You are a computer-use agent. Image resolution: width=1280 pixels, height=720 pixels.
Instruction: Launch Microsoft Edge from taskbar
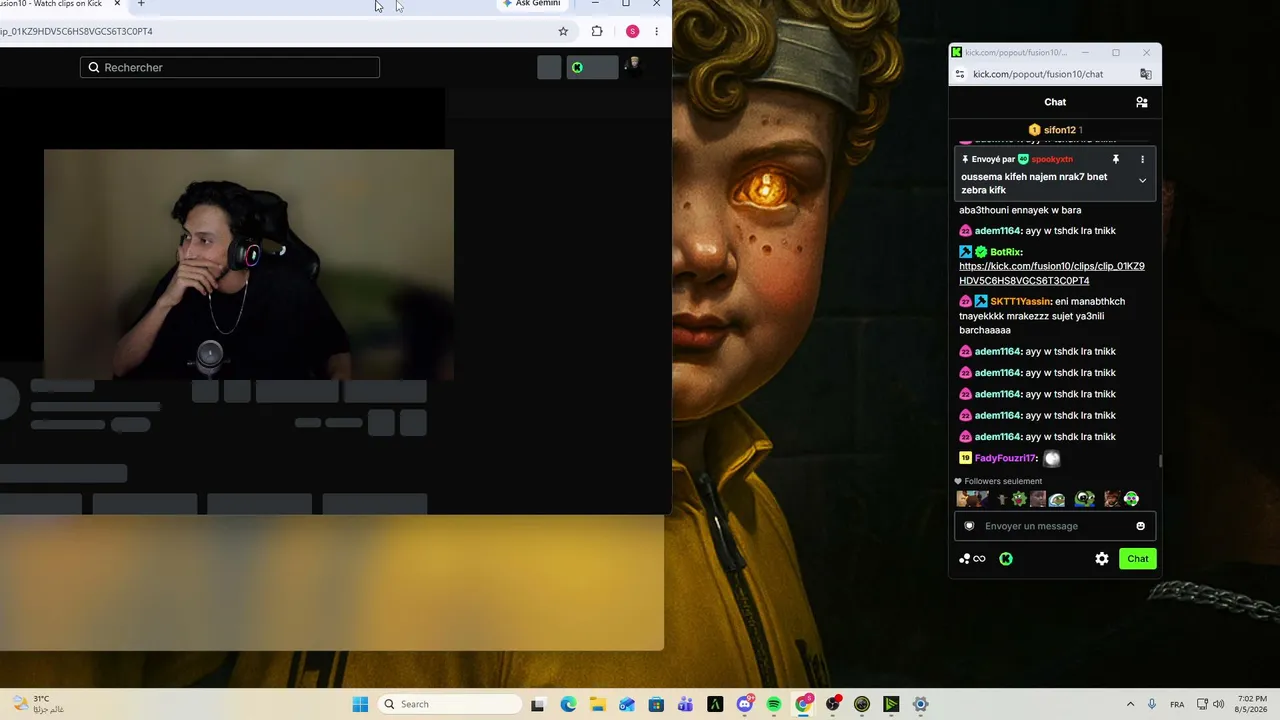click(568, 704)
